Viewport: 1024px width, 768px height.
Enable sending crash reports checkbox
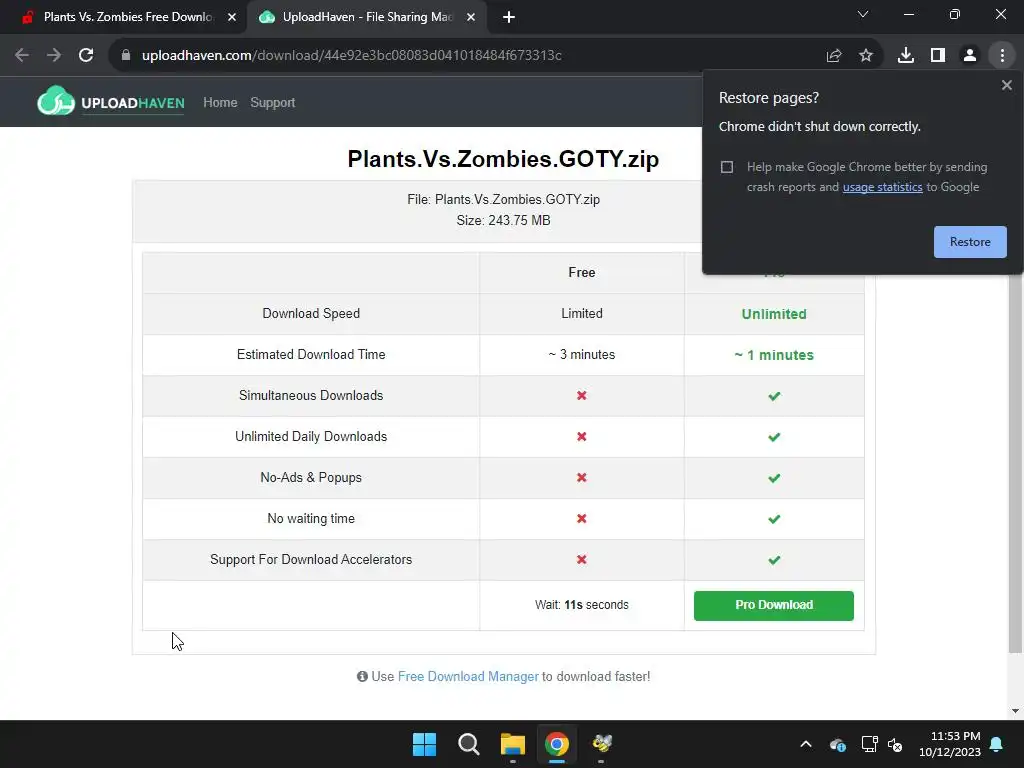pyautogui.click(x=727, y=167)
